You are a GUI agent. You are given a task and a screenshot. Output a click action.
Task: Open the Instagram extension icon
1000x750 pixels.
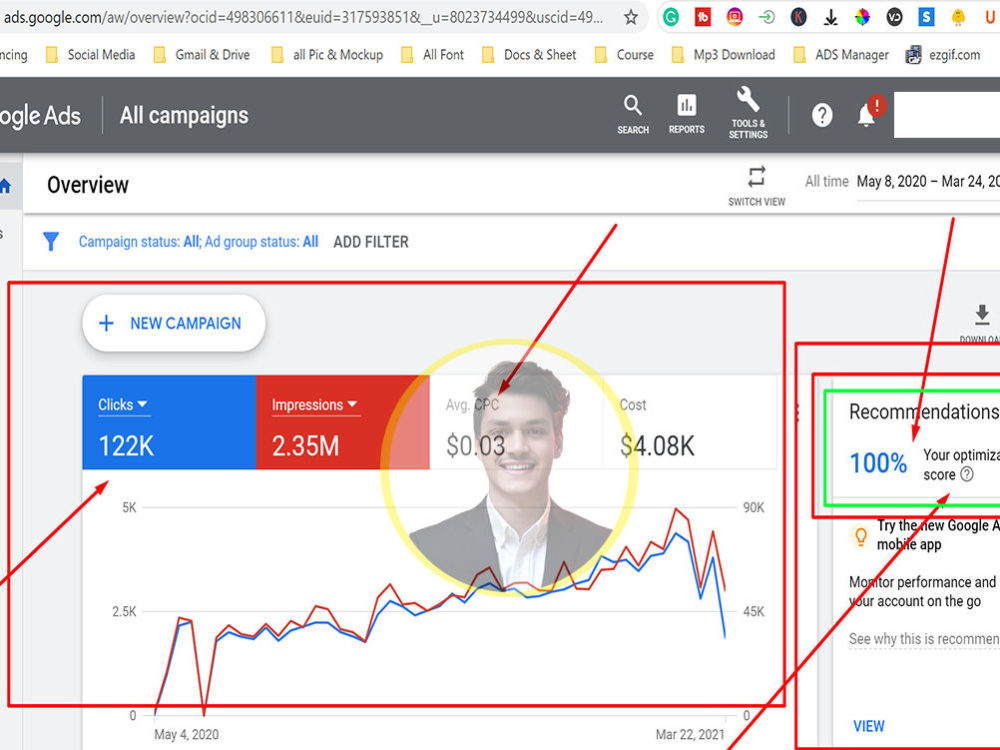click(x=735, y=17)
